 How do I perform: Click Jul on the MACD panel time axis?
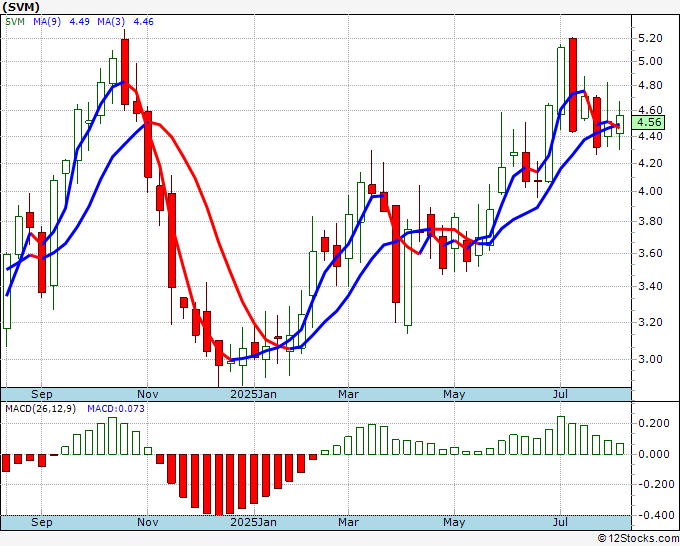pos(560,522)
